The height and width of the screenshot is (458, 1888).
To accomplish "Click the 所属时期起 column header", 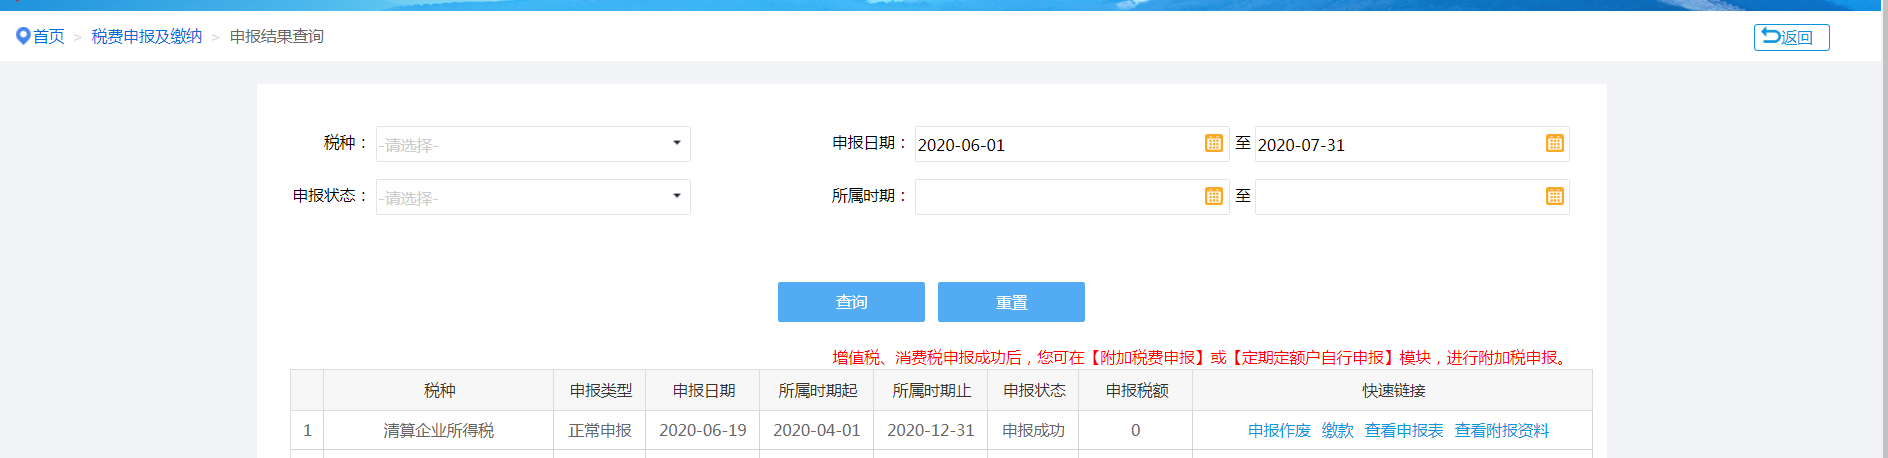I will 817,391.
